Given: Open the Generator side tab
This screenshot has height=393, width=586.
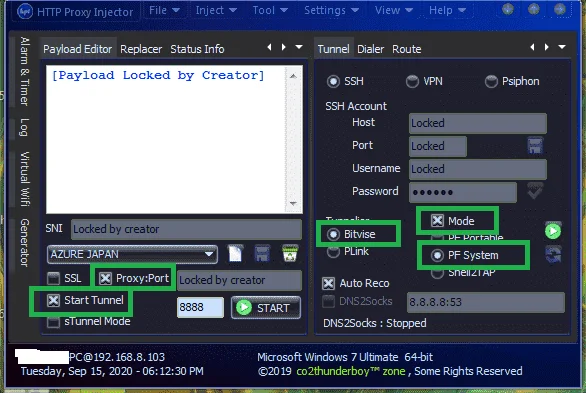Looking at the screenshot, I should [25, 243].
